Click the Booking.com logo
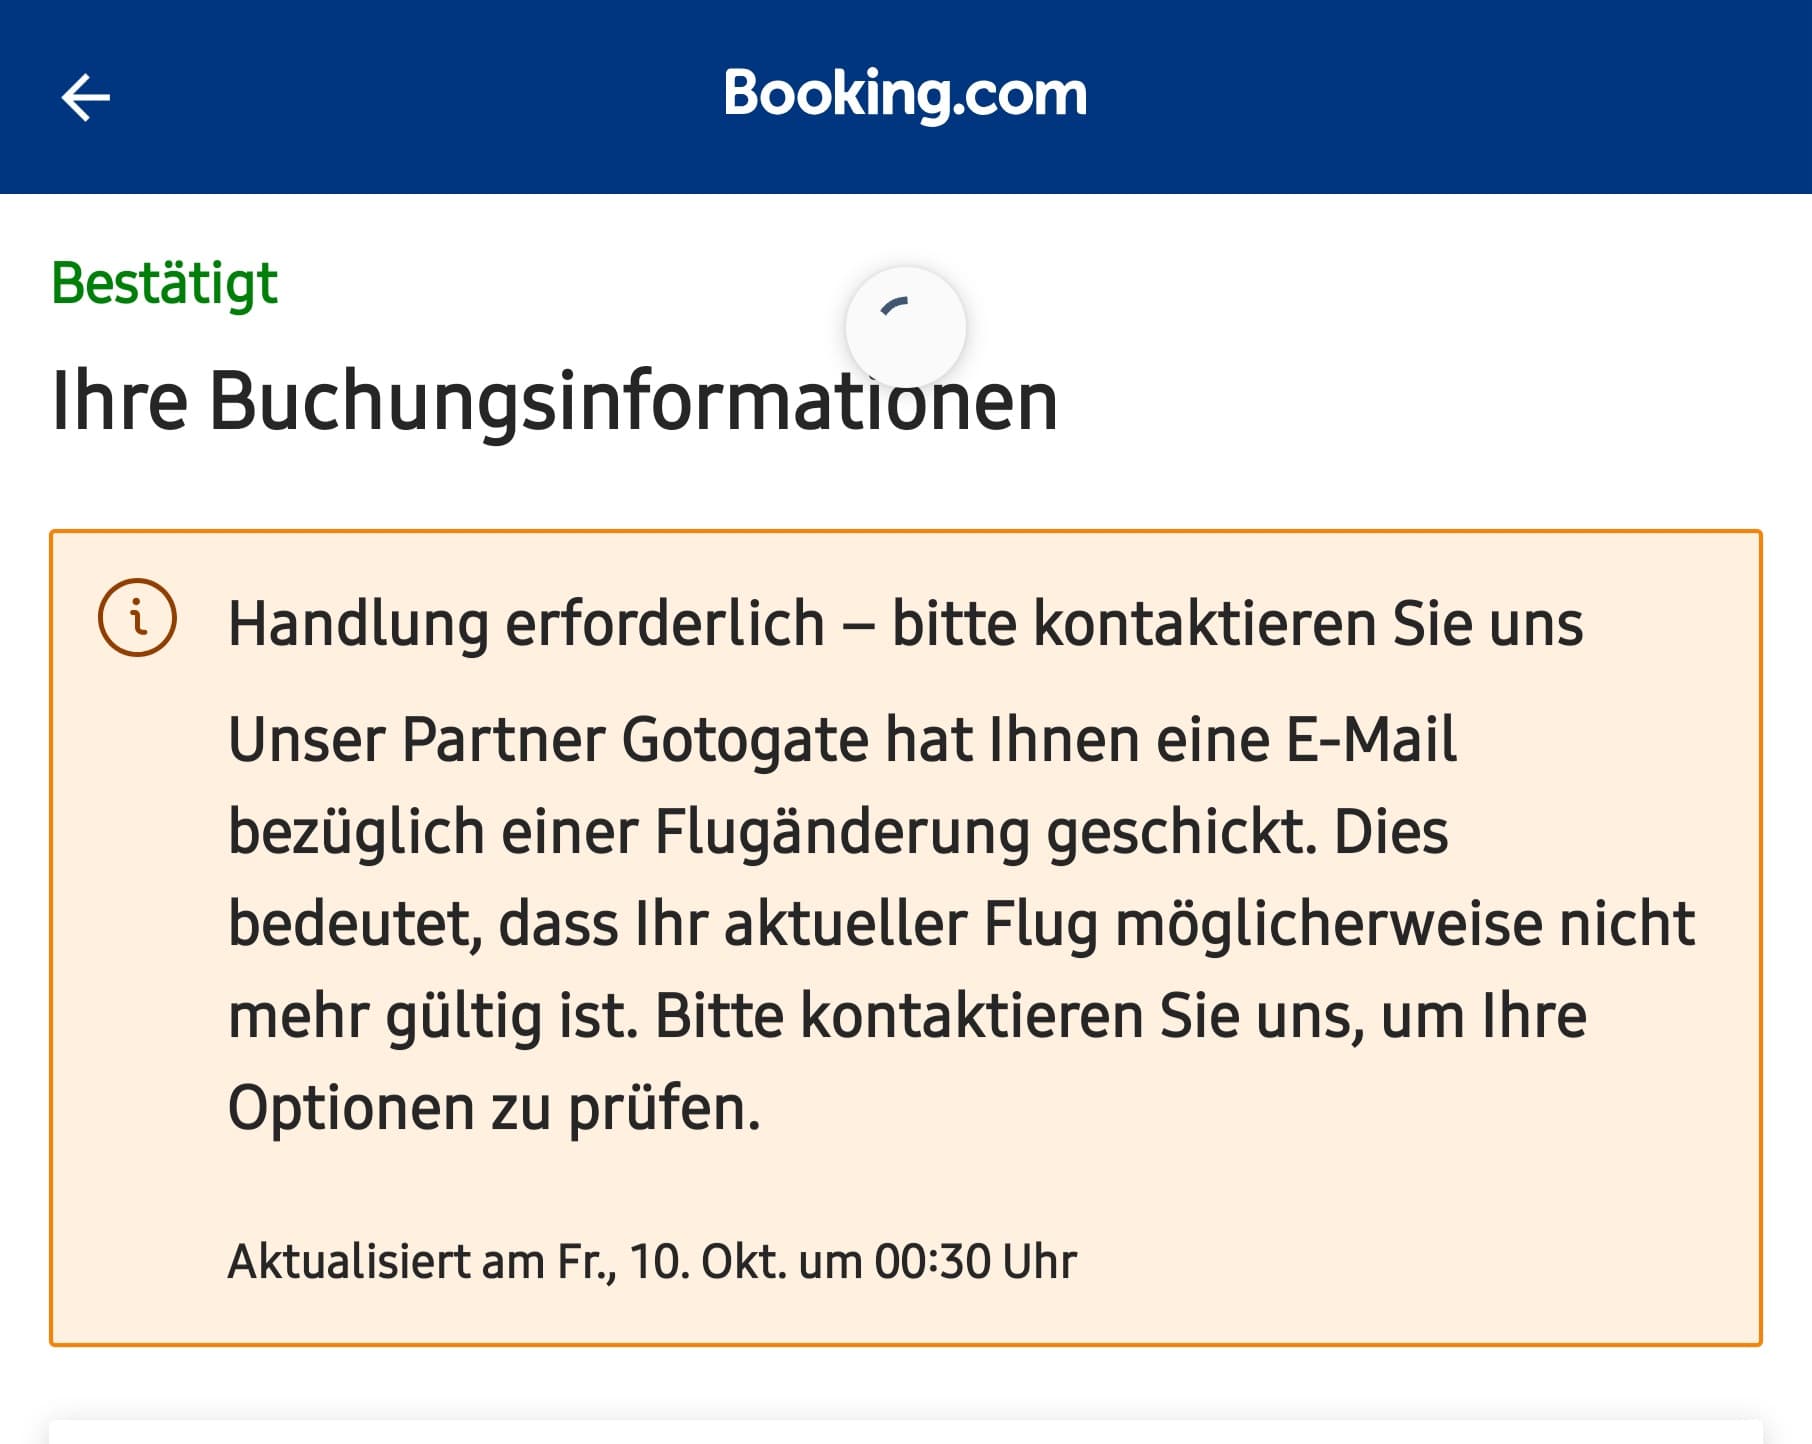The image size is (1812, 1444). pyautogui.click(x=905, y=95)
